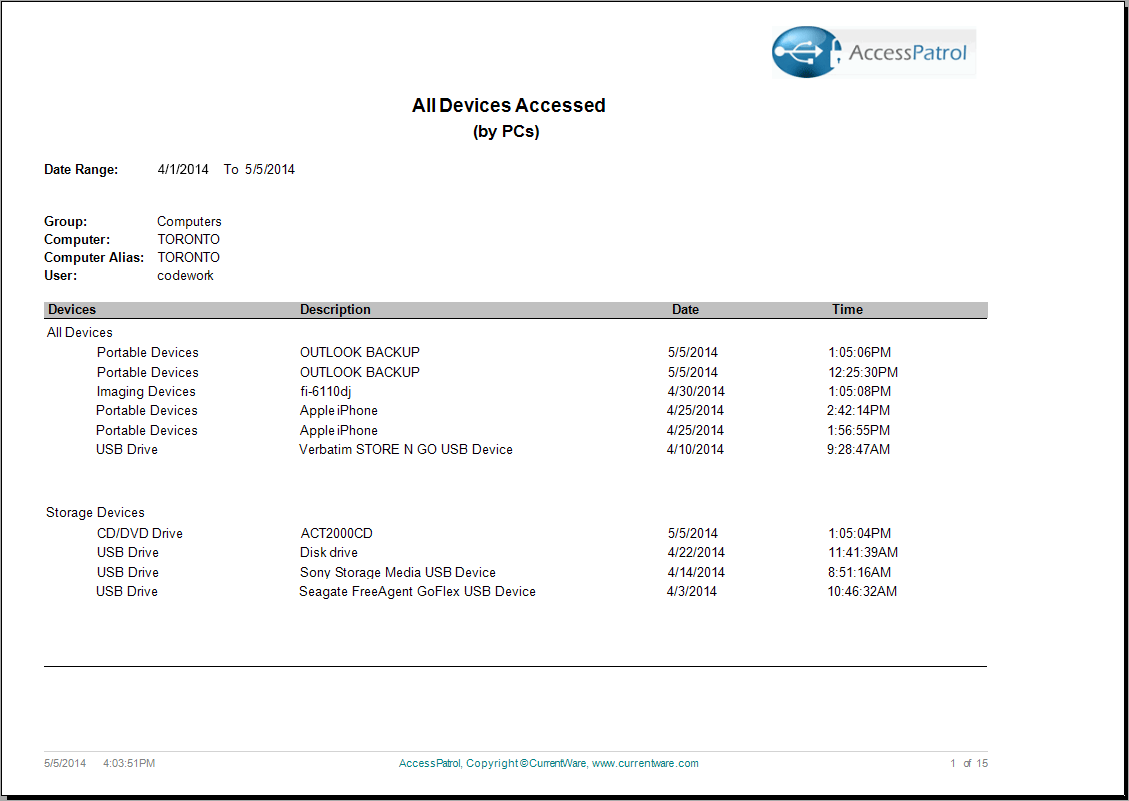Click the date 4/22/2014
The image size is (1129, 801).
tap(696, 552)
